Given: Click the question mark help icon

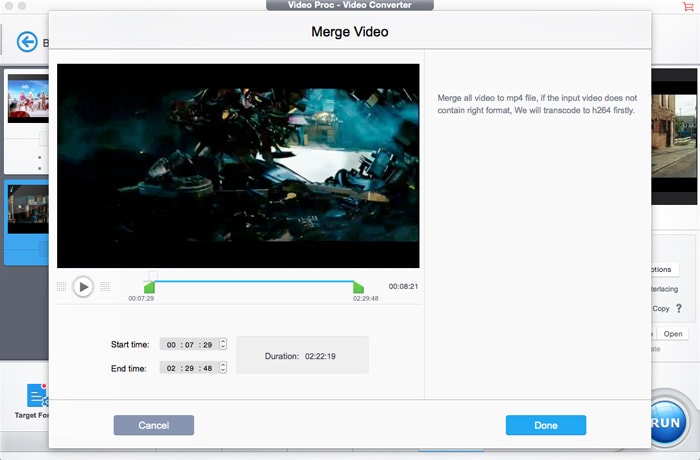Looking at the screenshot, I should click(679, 308).
